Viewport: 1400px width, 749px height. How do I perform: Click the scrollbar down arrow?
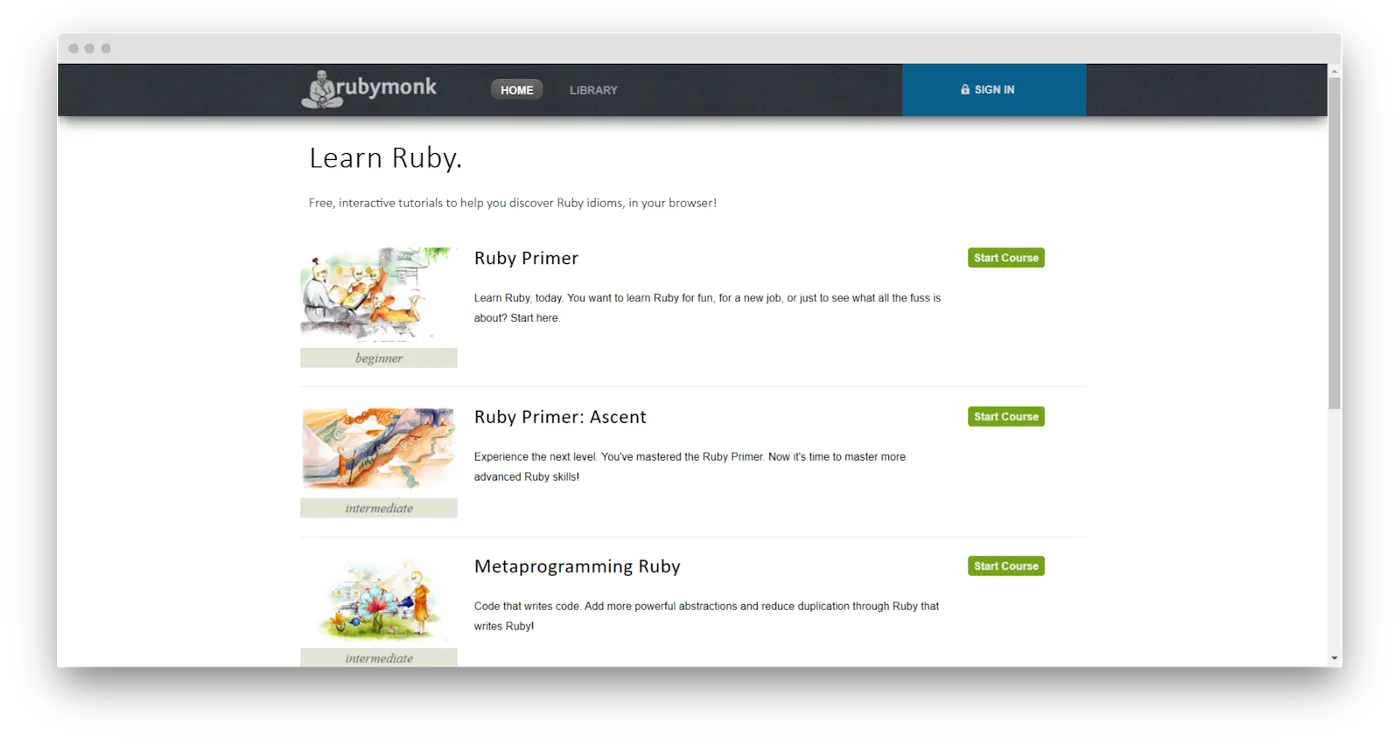click(x=1335, y=659)
